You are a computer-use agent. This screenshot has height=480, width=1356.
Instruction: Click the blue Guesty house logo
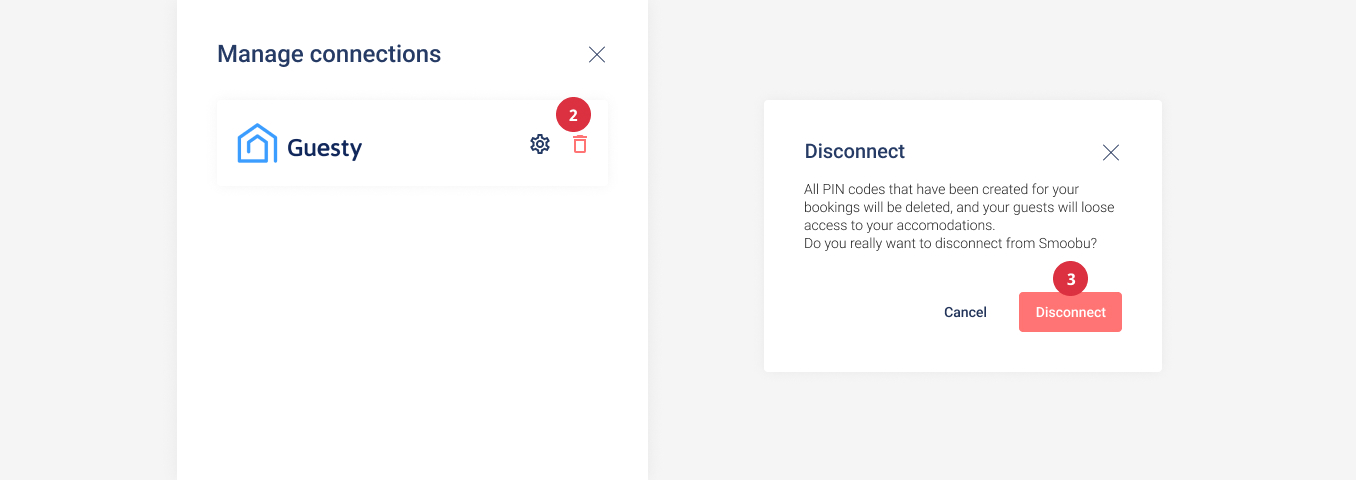pyautogui.click(x=257, y=143)
